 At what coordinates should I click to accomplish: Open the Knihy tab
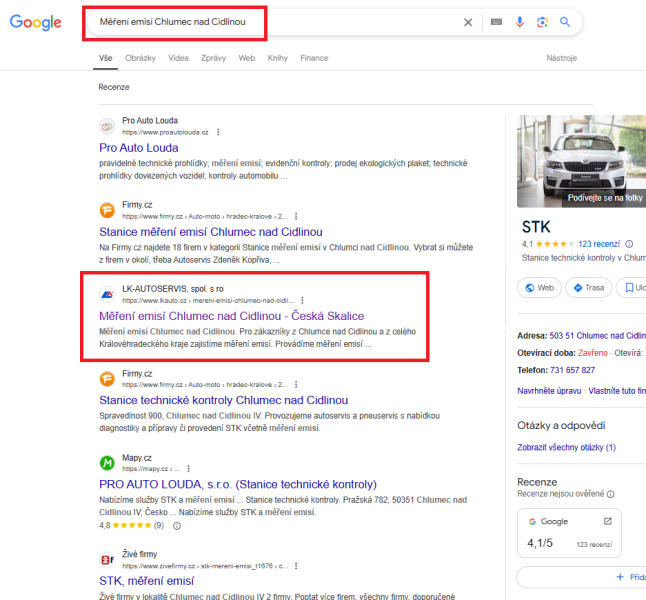coord(278,58)
